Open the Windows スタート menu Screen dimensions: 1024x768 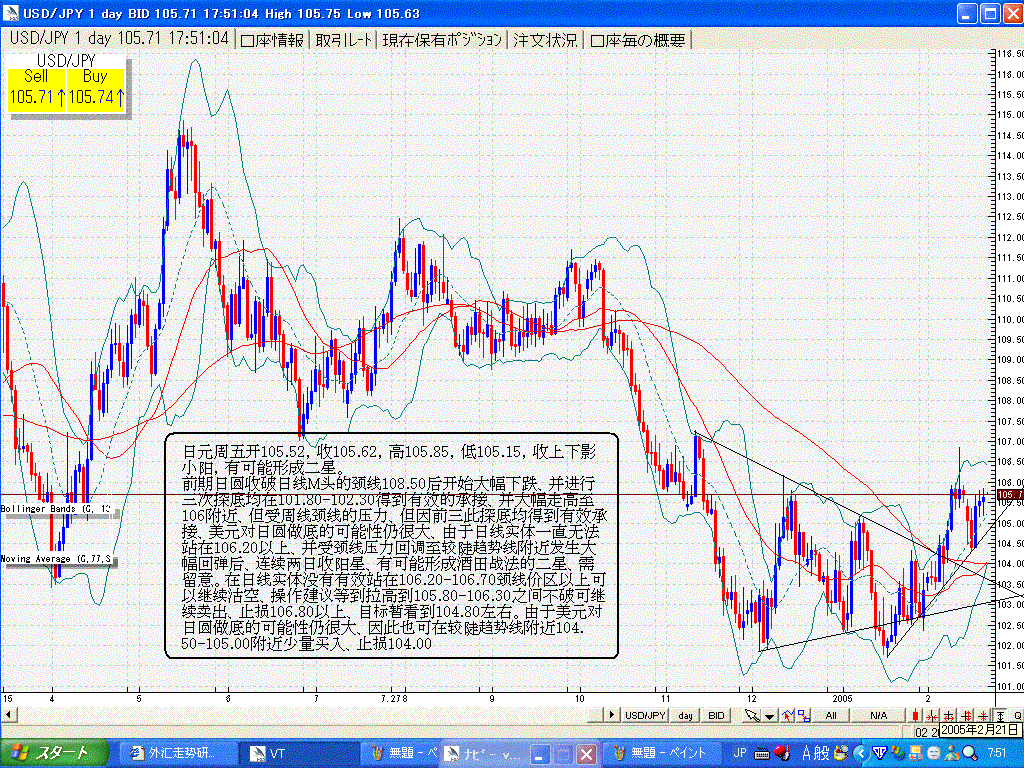tap(50, 753)
